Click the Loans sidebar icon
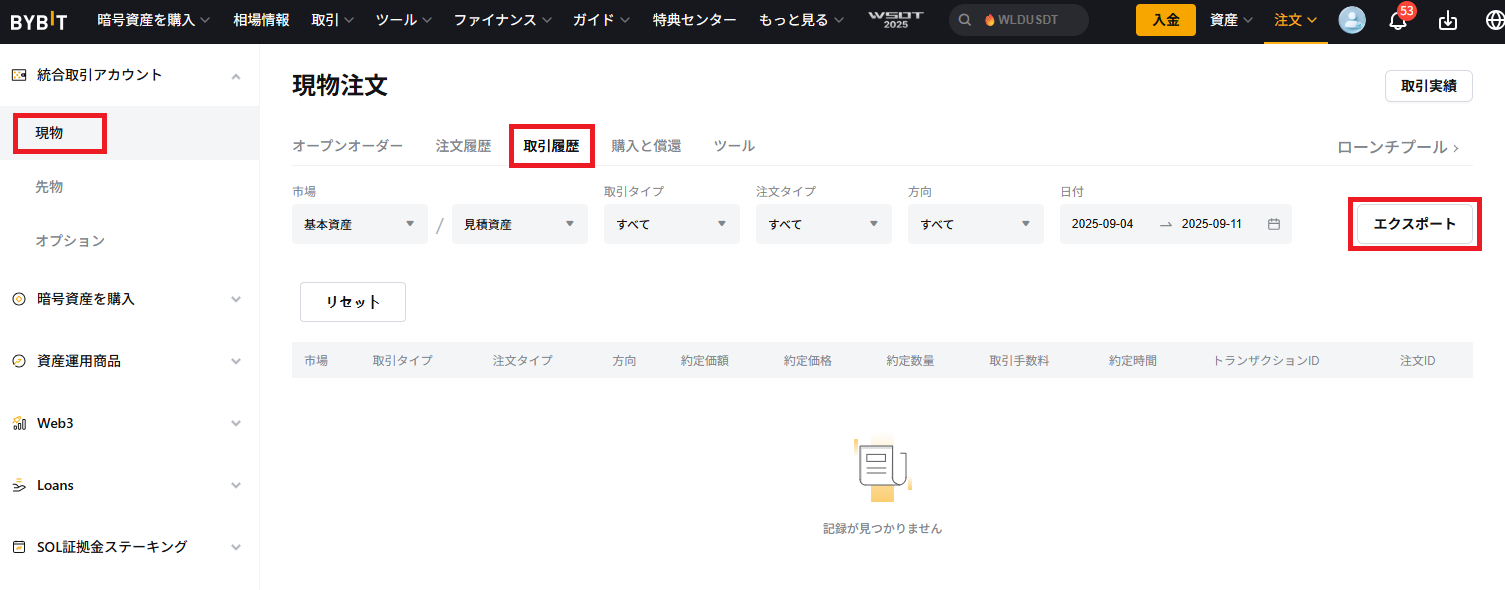This screenshot has width=1505, height=590. [x=17, y=485]
